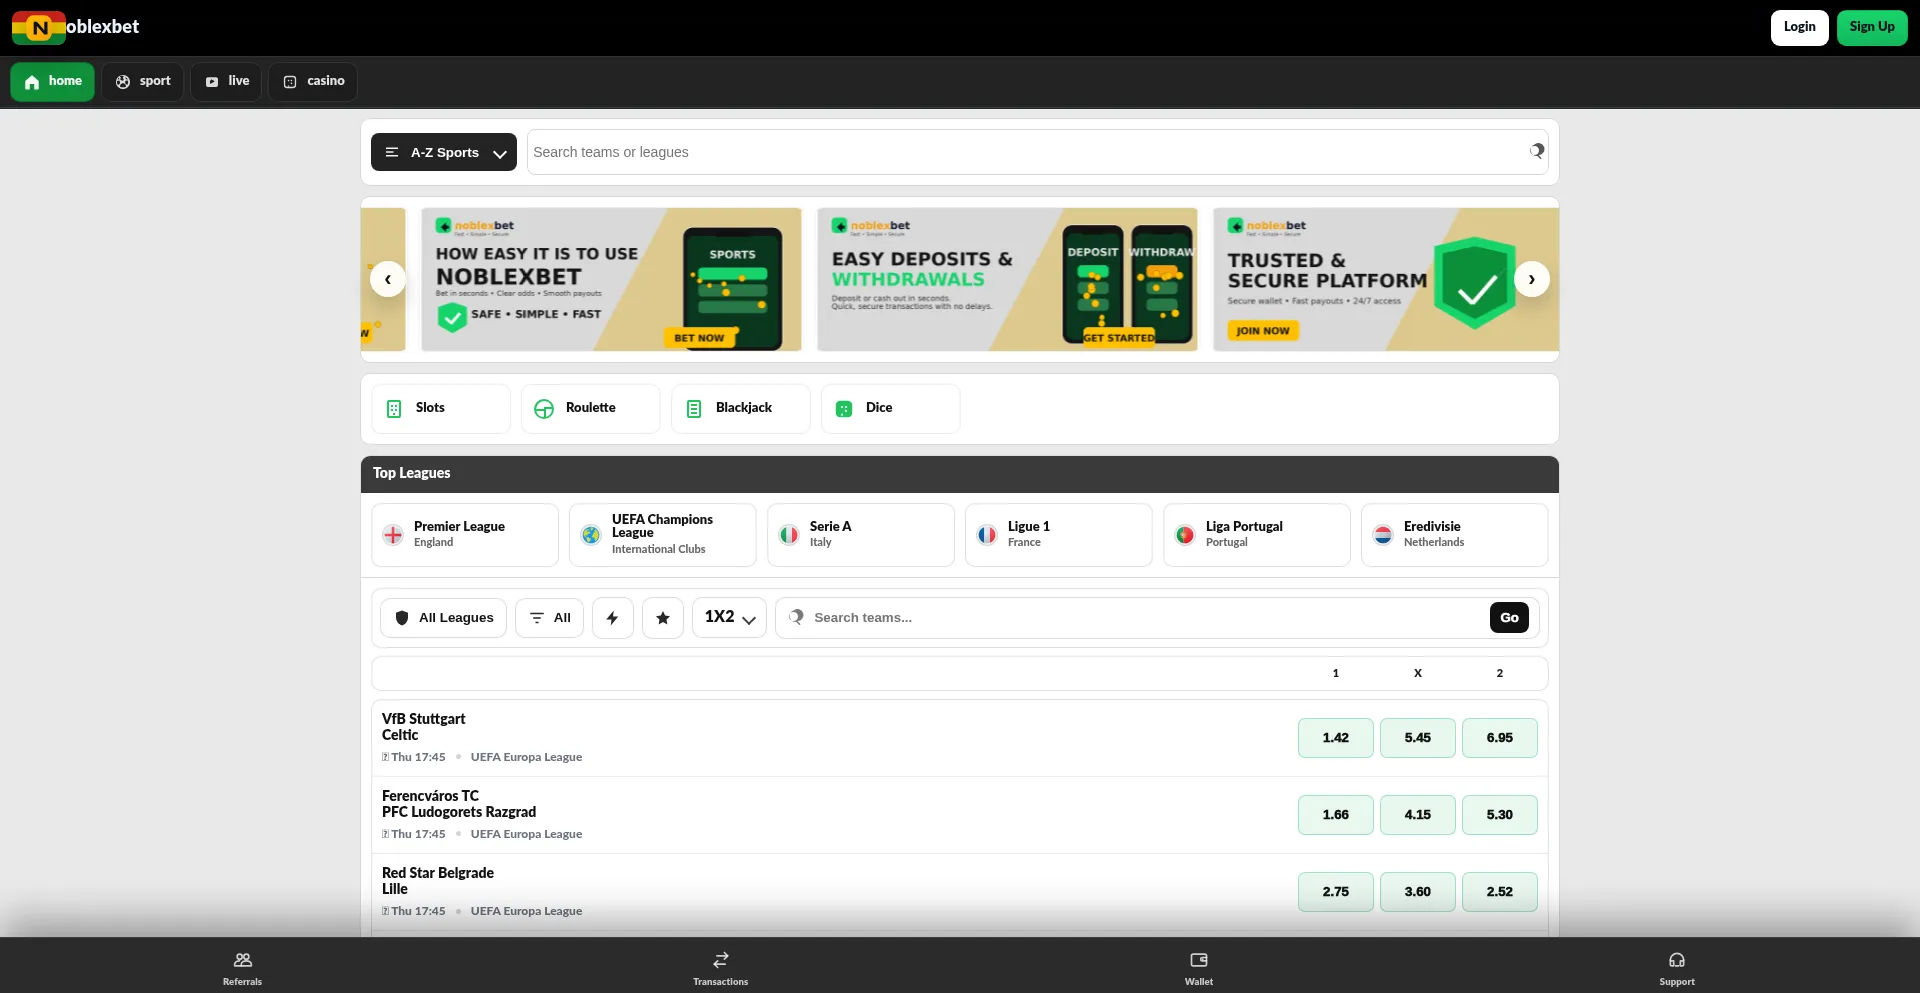This screenshot has height=993, width=1920.
Task: Go to the casino tab
Action: [x=313, y=81]
